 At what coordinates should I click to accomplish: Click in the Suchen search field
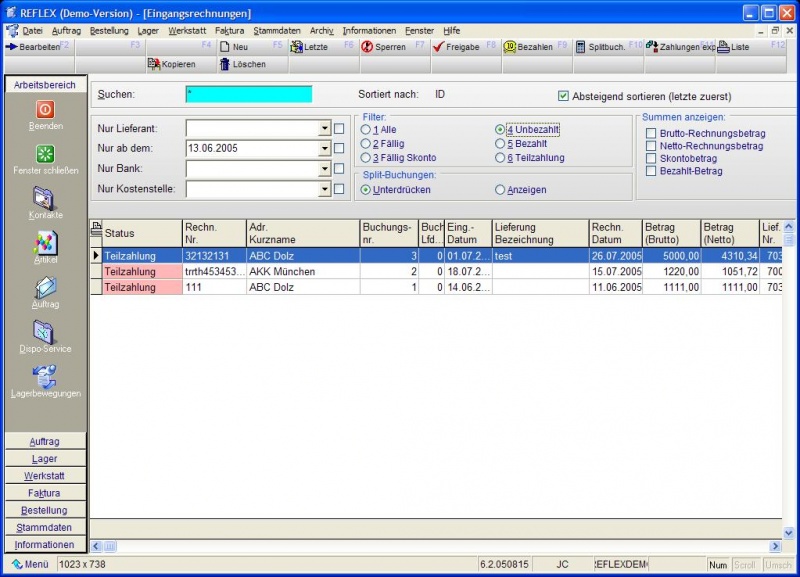(x=249, y=94)
